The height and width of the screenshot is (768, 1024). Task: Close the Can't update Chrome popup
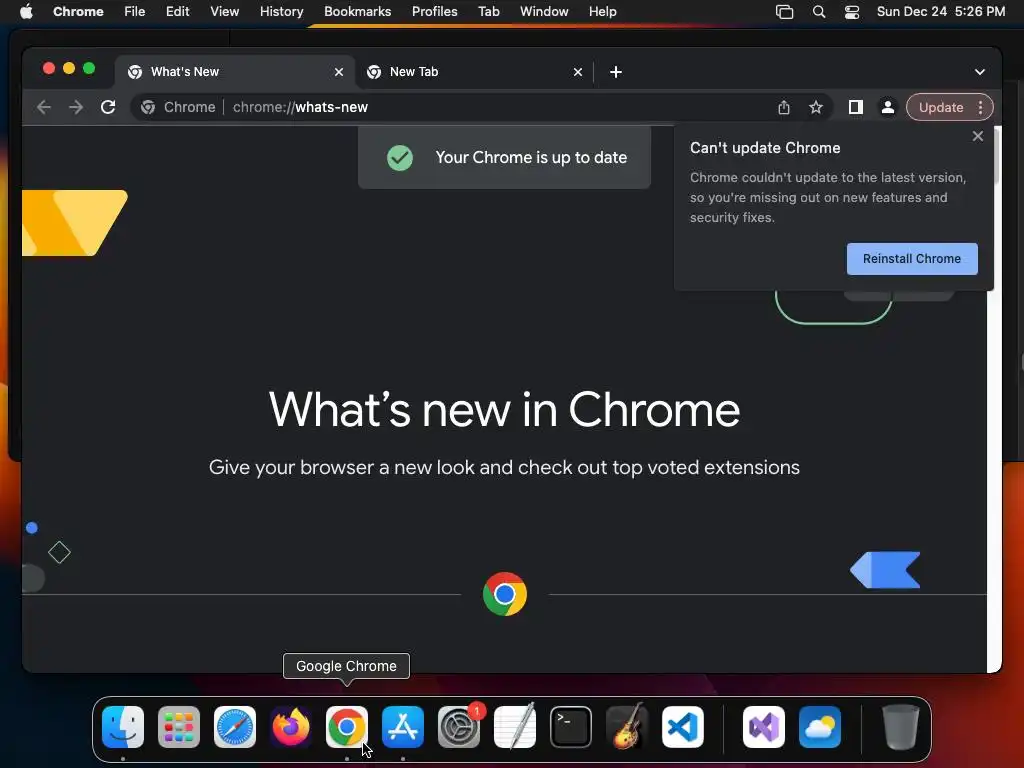(978, 136)
